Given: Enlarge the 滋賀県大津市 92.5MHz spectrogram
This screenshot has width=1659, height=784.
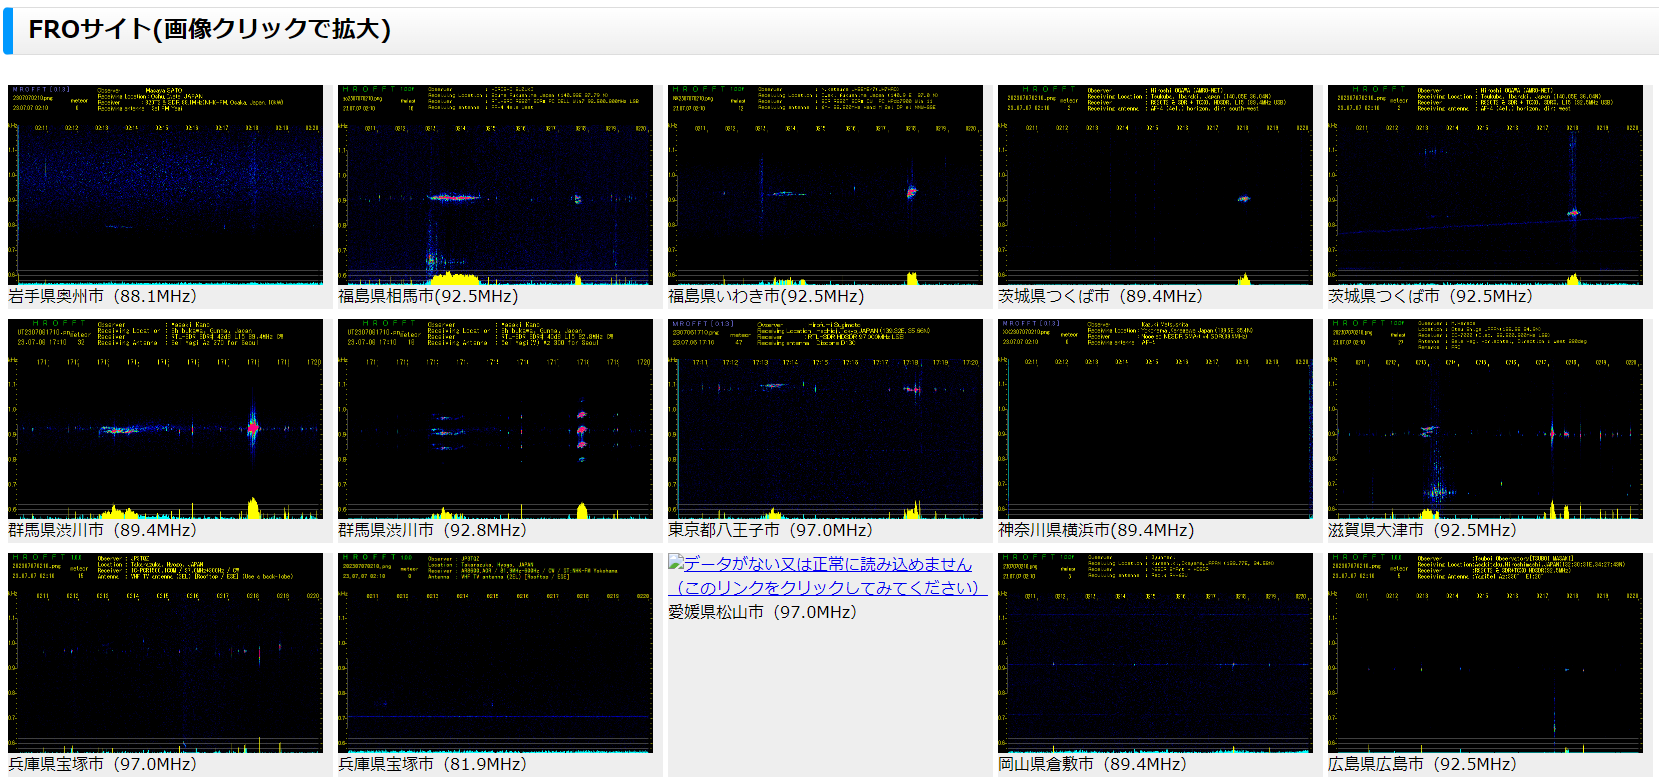Looking at the screenshot, I should (1485, 419).
